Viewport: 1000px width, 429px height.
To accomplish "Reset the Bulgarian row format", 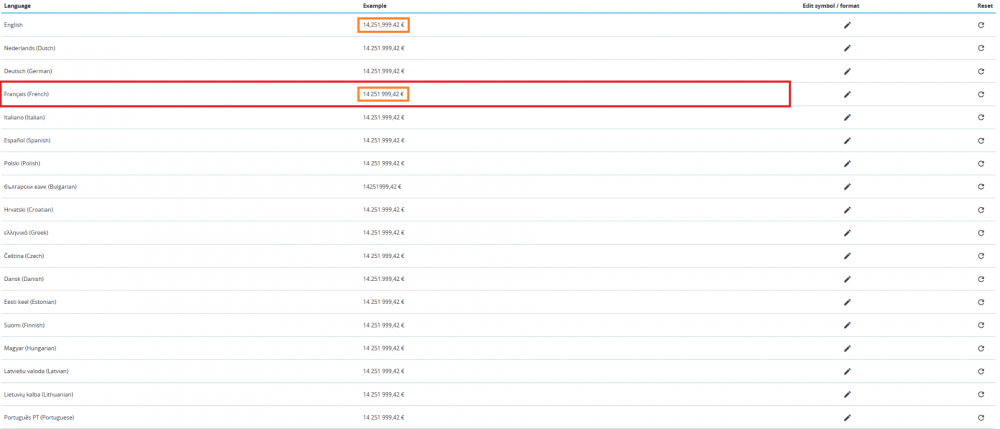I will pos(981,187).
